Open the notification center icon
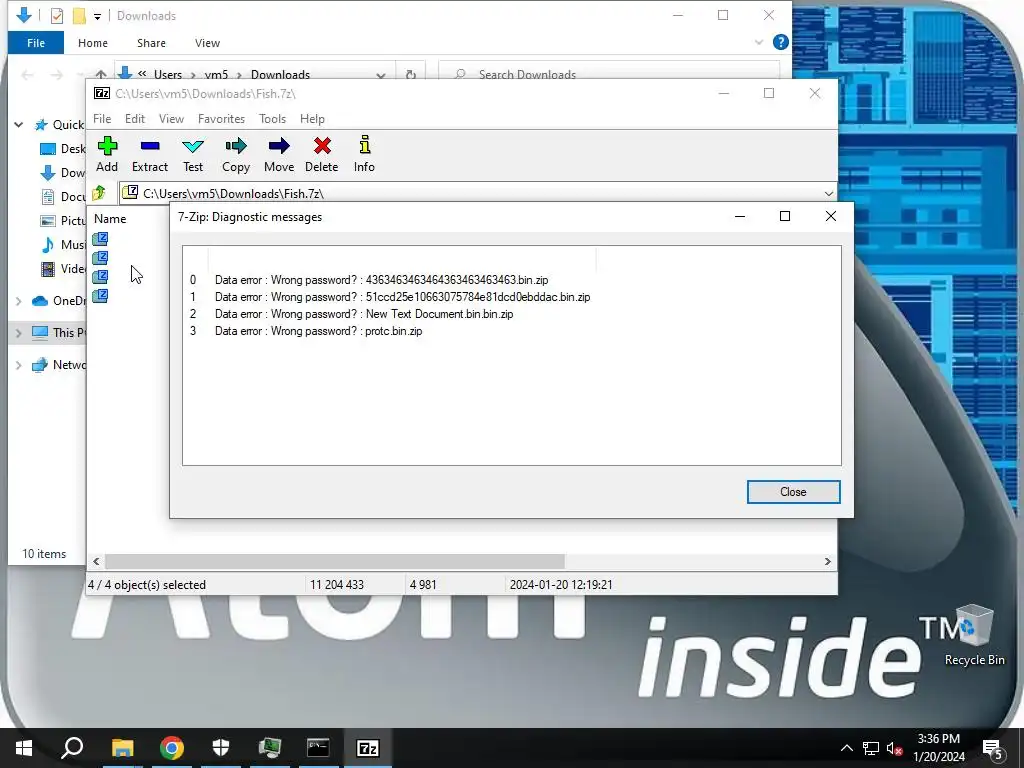The height and width of the screenshot is (768, 1024). [x=993, y=748]
